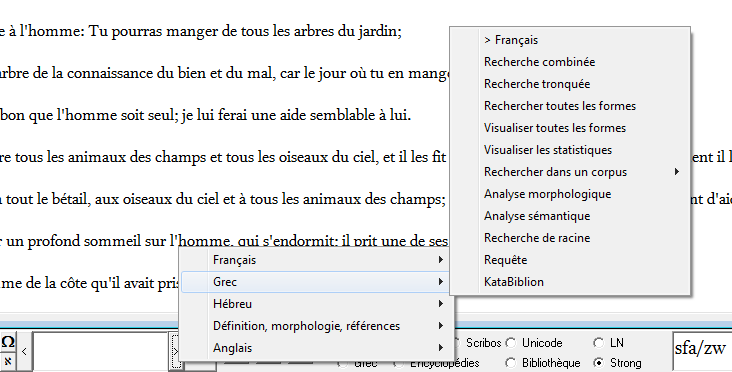The image size is (732, 372).
Task: Click in the empty search text field
Action: point(100,351)
